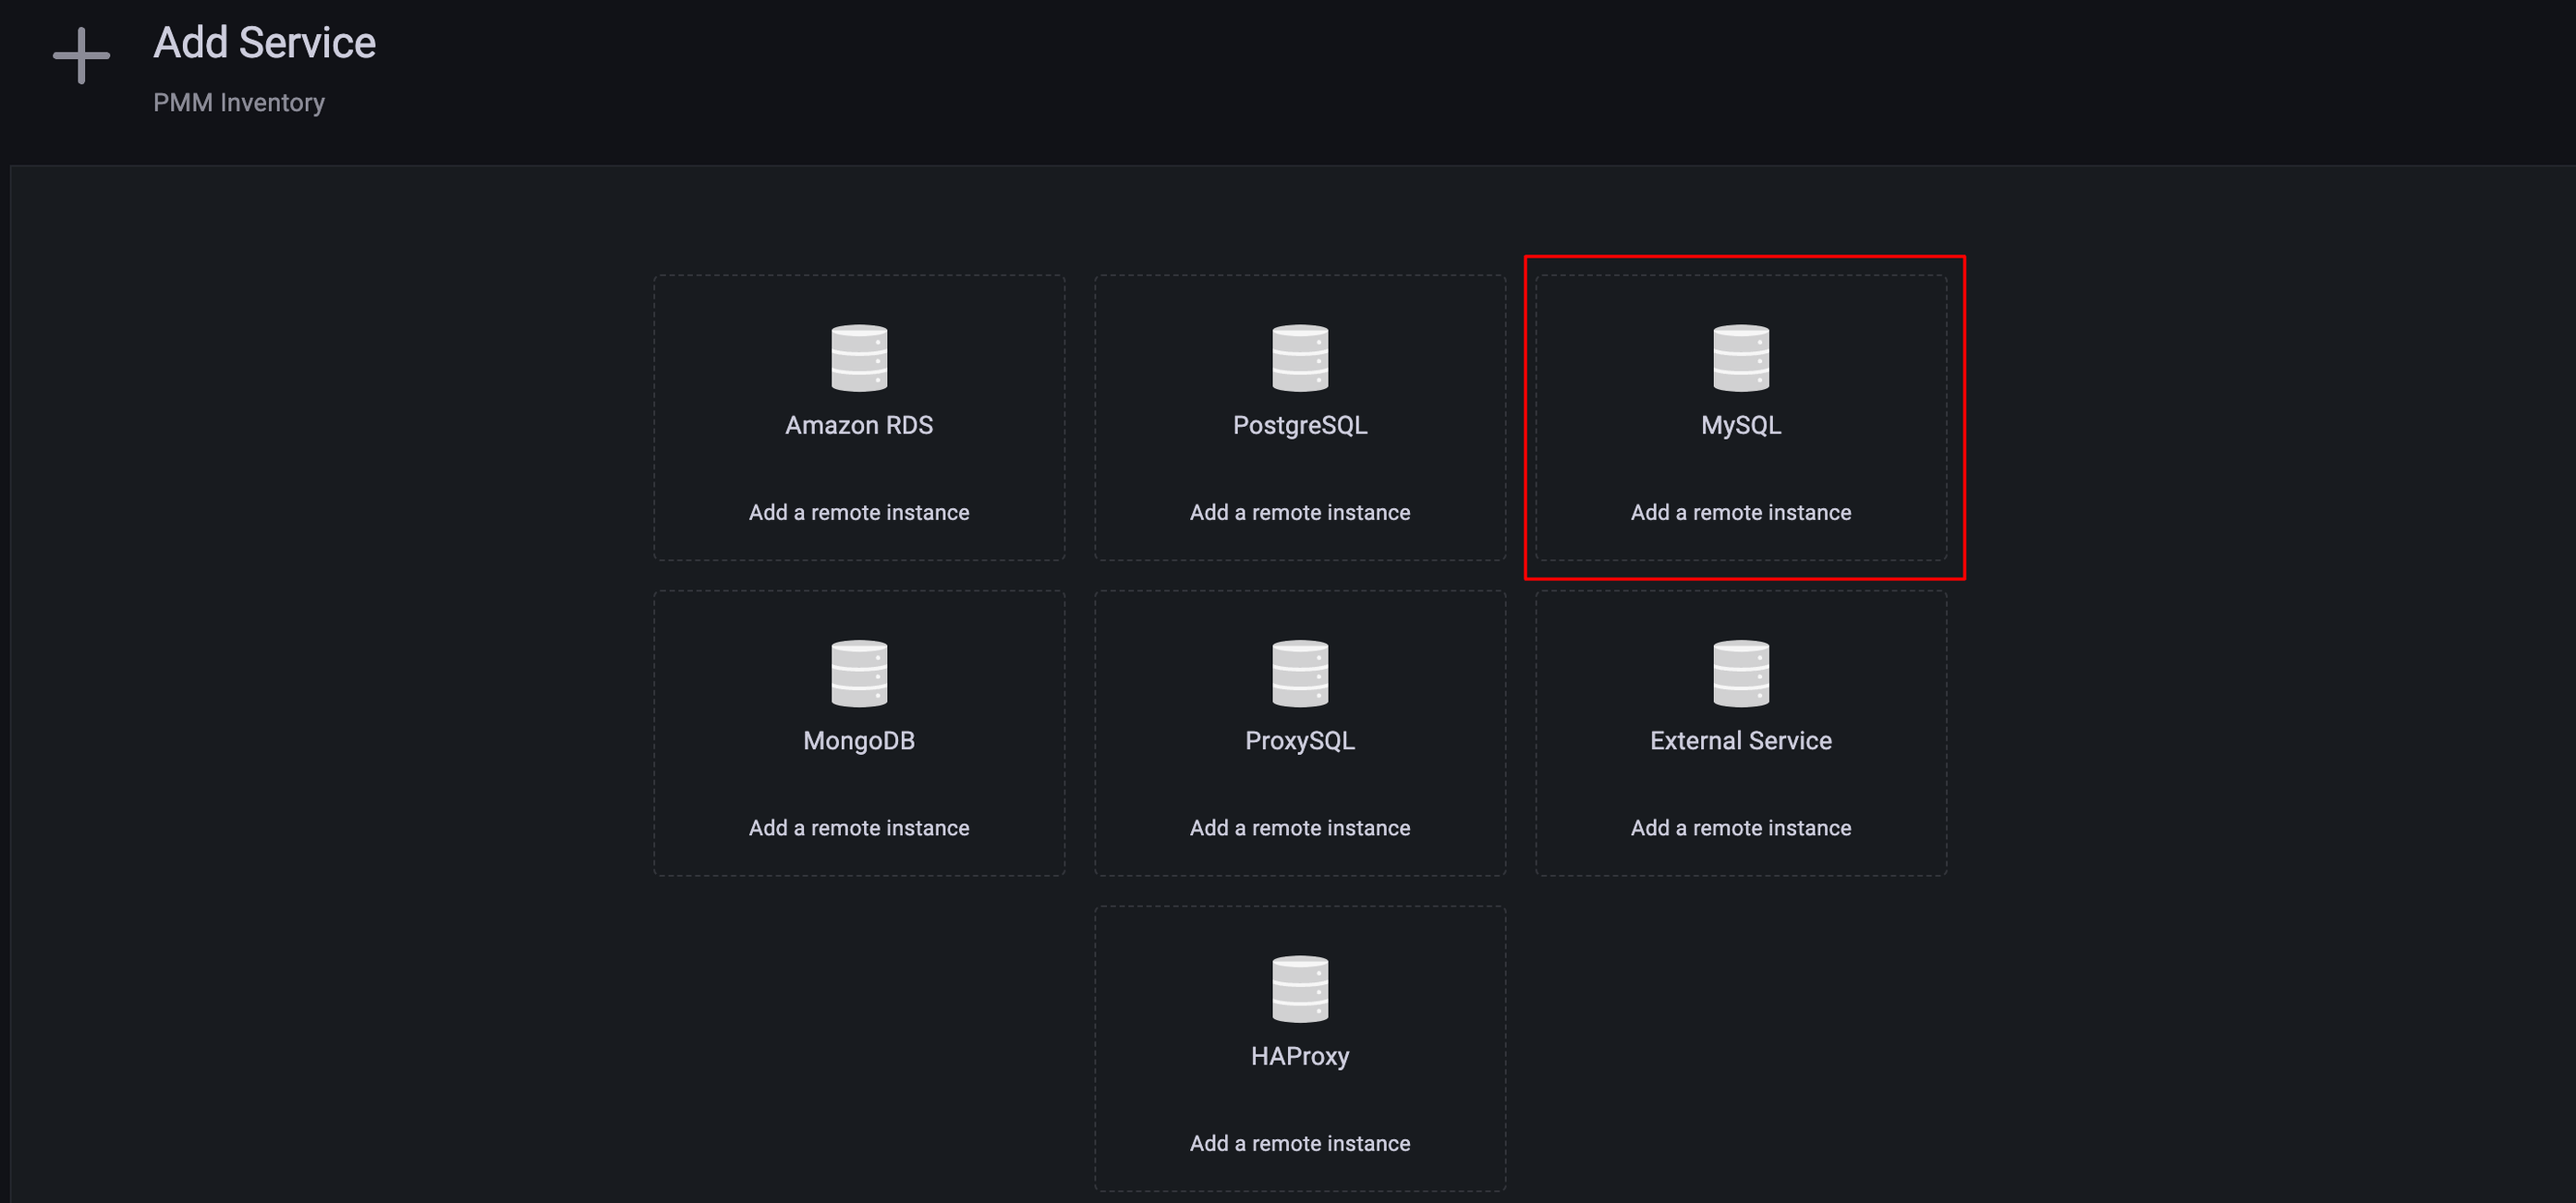
Task: Select the Amazon RDS title text
Action: click(859, 425)
